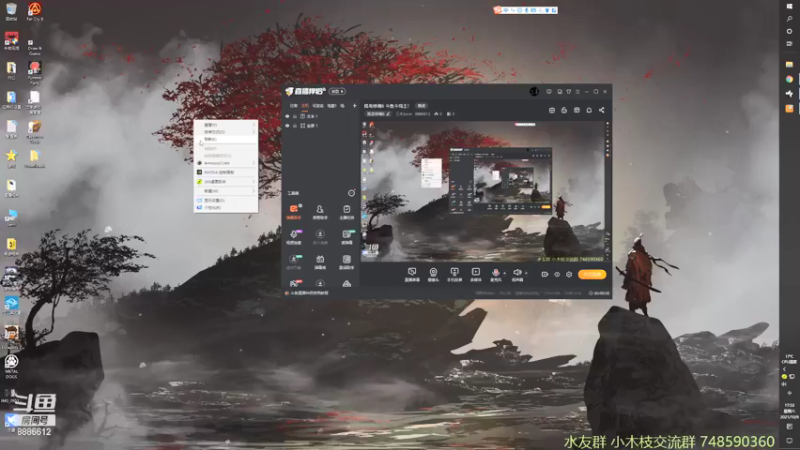Edit the room title with pencil button
This screenshot has width=800, height=450.
[378, 114]
